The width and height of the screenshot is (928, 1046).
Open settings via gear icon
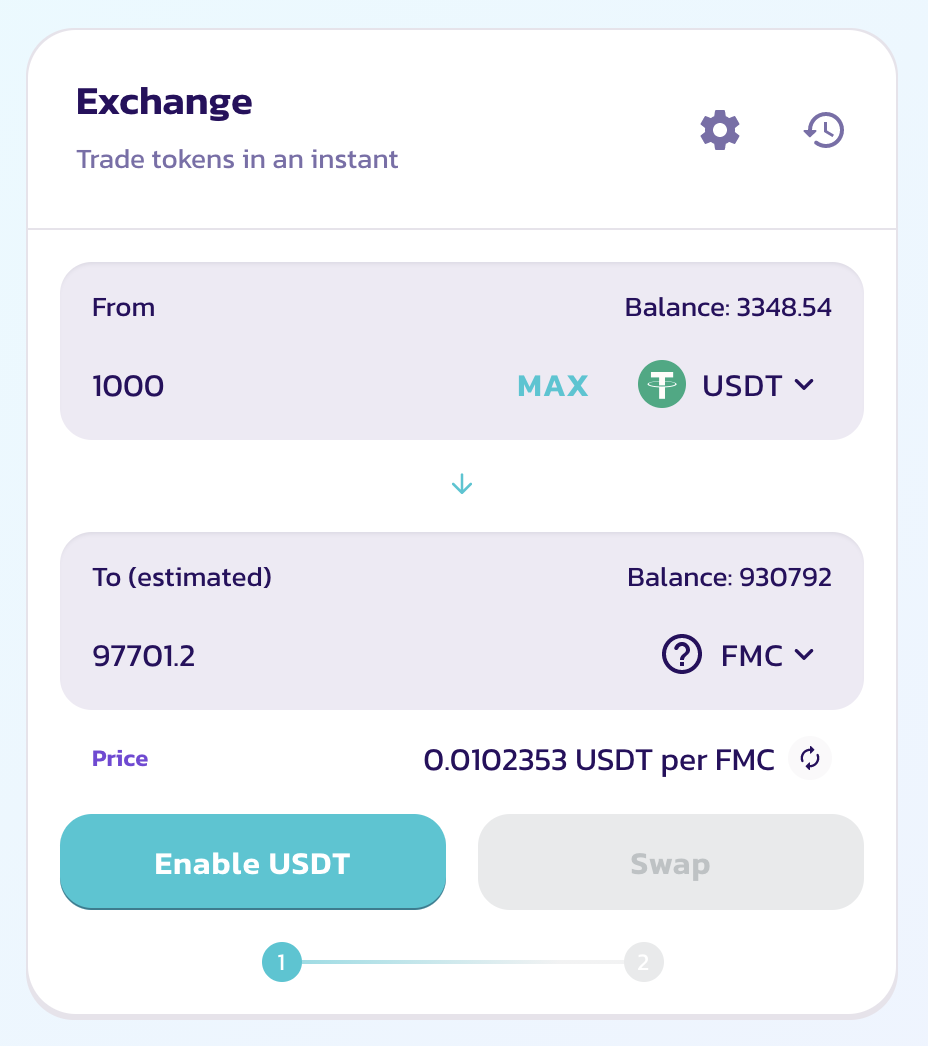pyautogui.click(x=720, y=130)
